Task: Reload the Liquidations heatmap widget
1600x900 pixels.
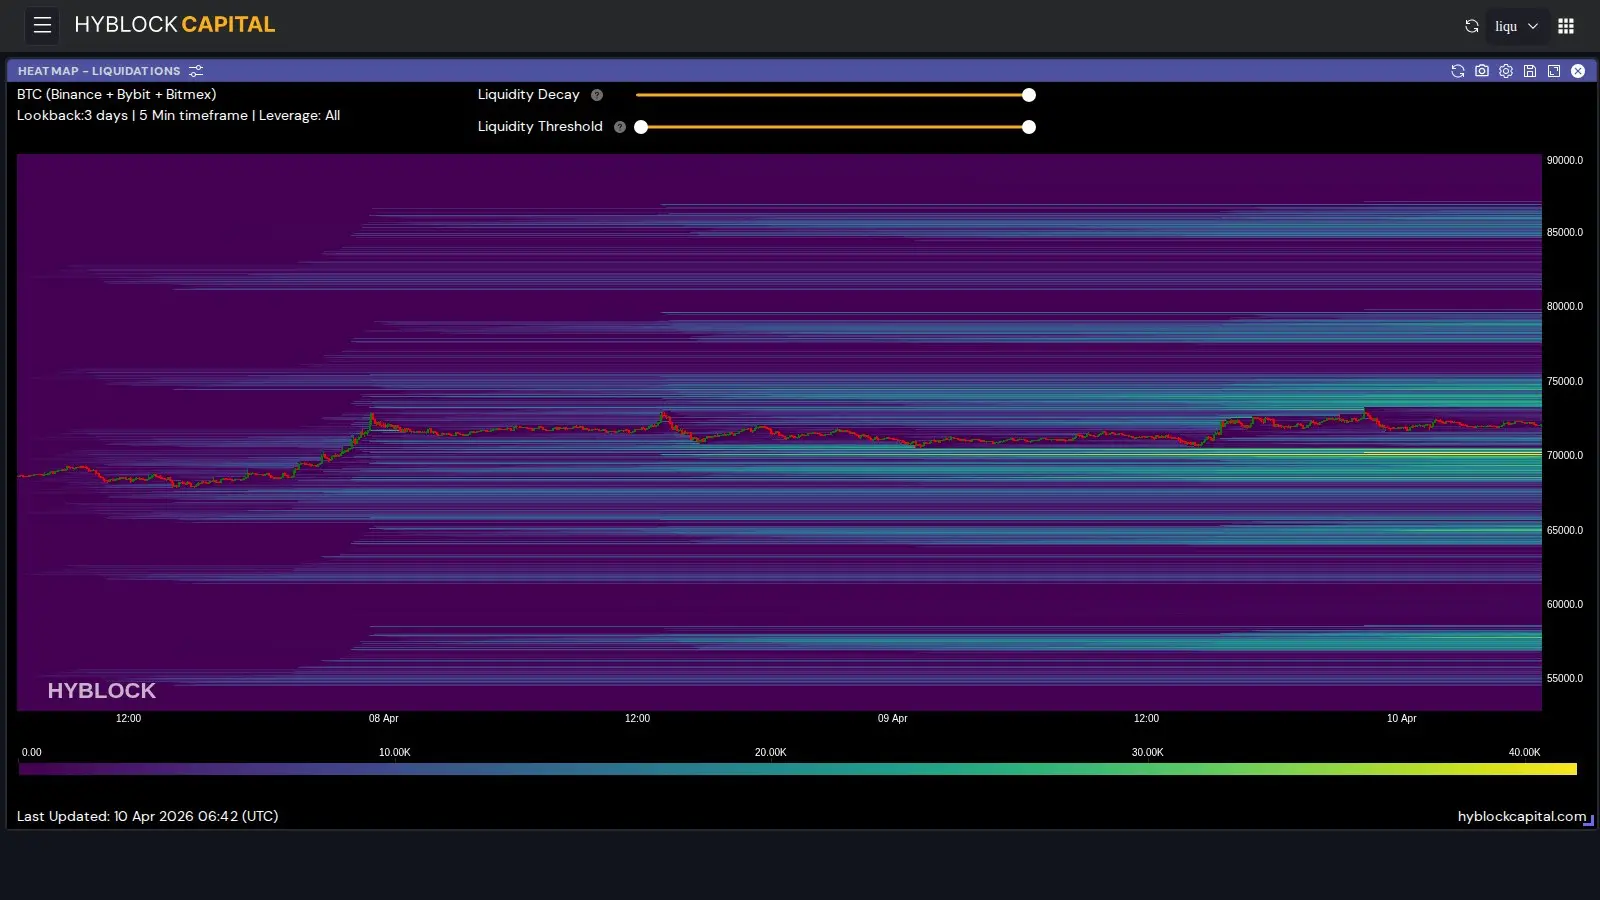Action: coord(1457,71)
